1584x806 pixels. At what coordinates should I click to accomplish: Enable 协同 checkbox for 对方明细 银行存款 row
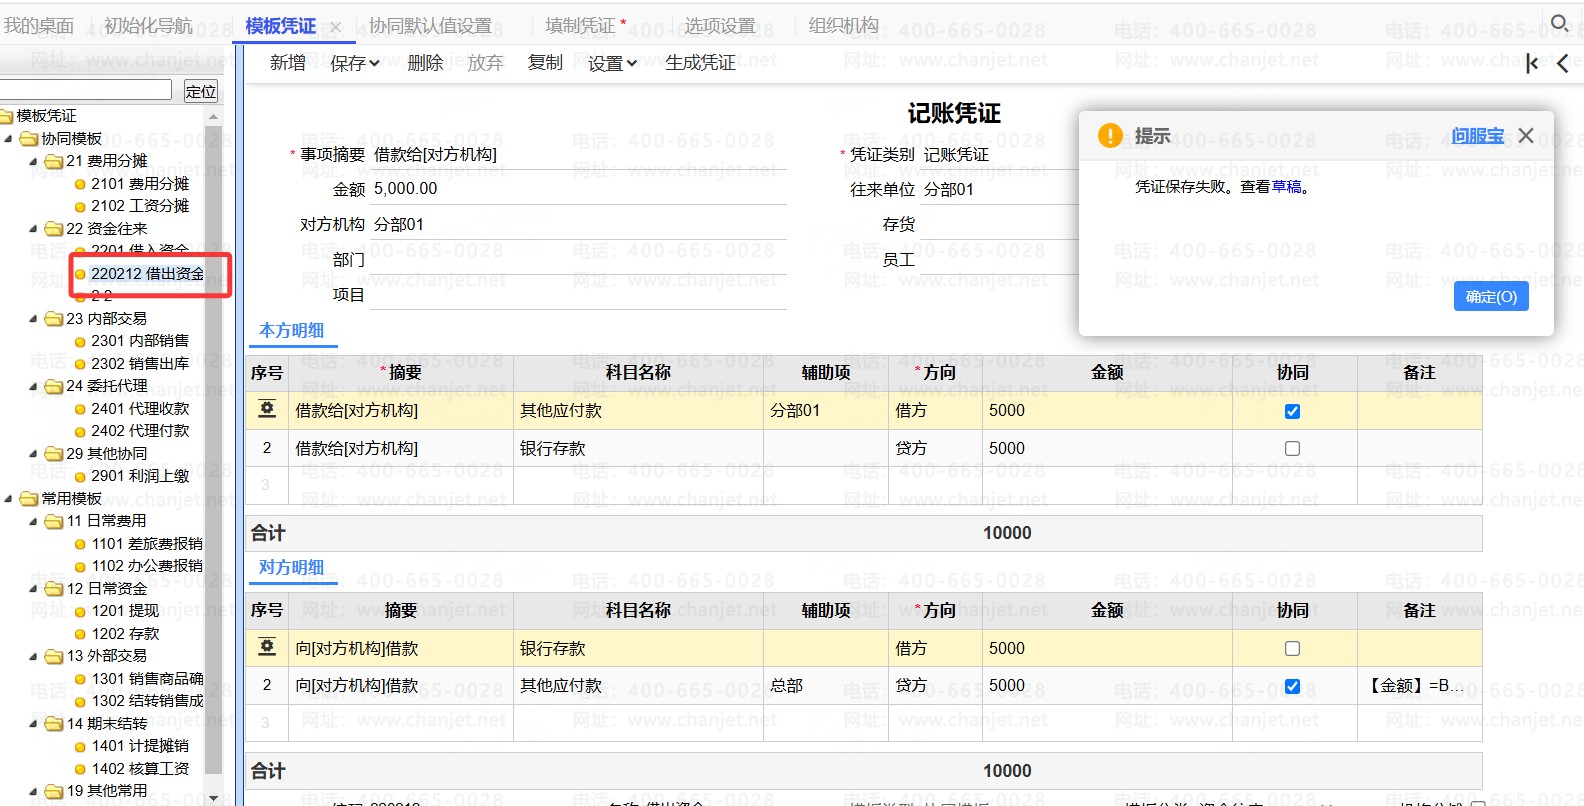coord(1292,649)
